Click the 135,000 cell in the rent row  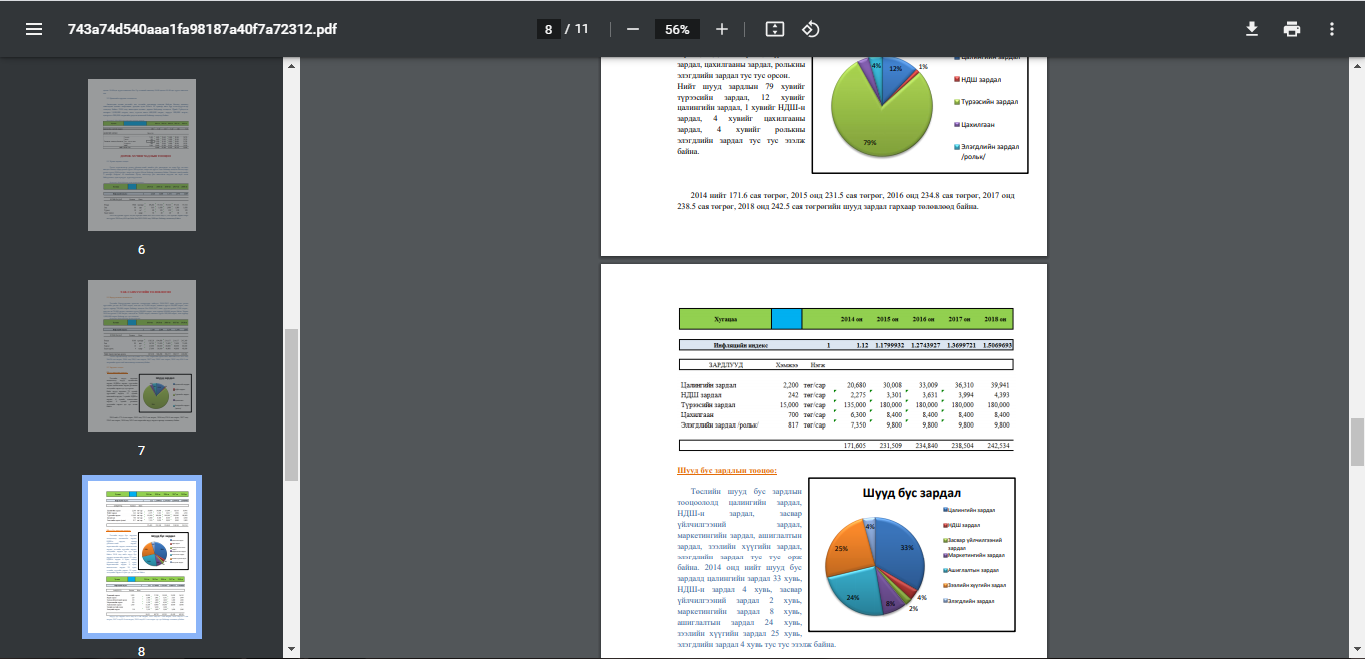(854, 404)
